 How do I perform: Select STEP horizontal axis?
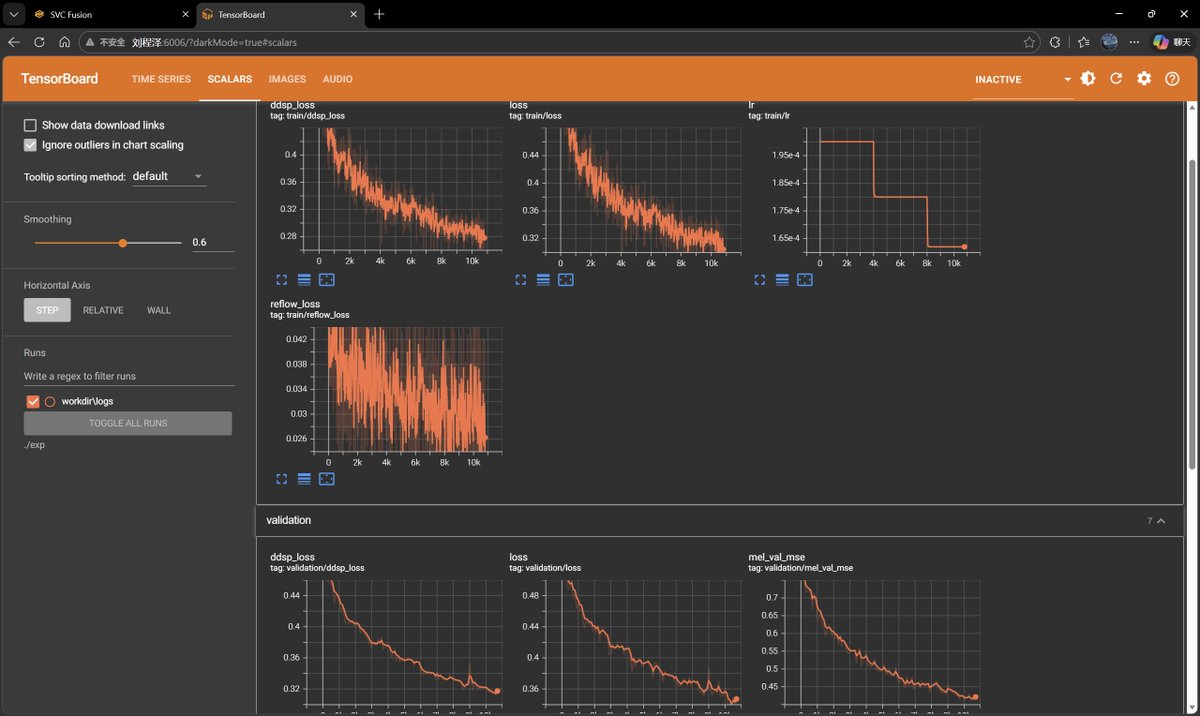point(47,310)
